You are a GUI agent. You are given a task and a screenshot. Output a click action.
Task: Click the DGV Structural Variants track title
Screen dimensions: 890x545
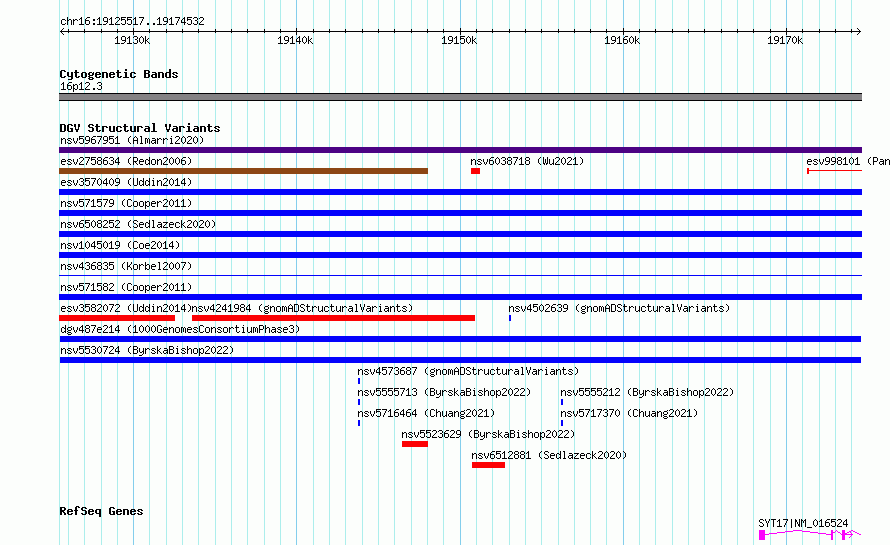[x=140, y=128]
